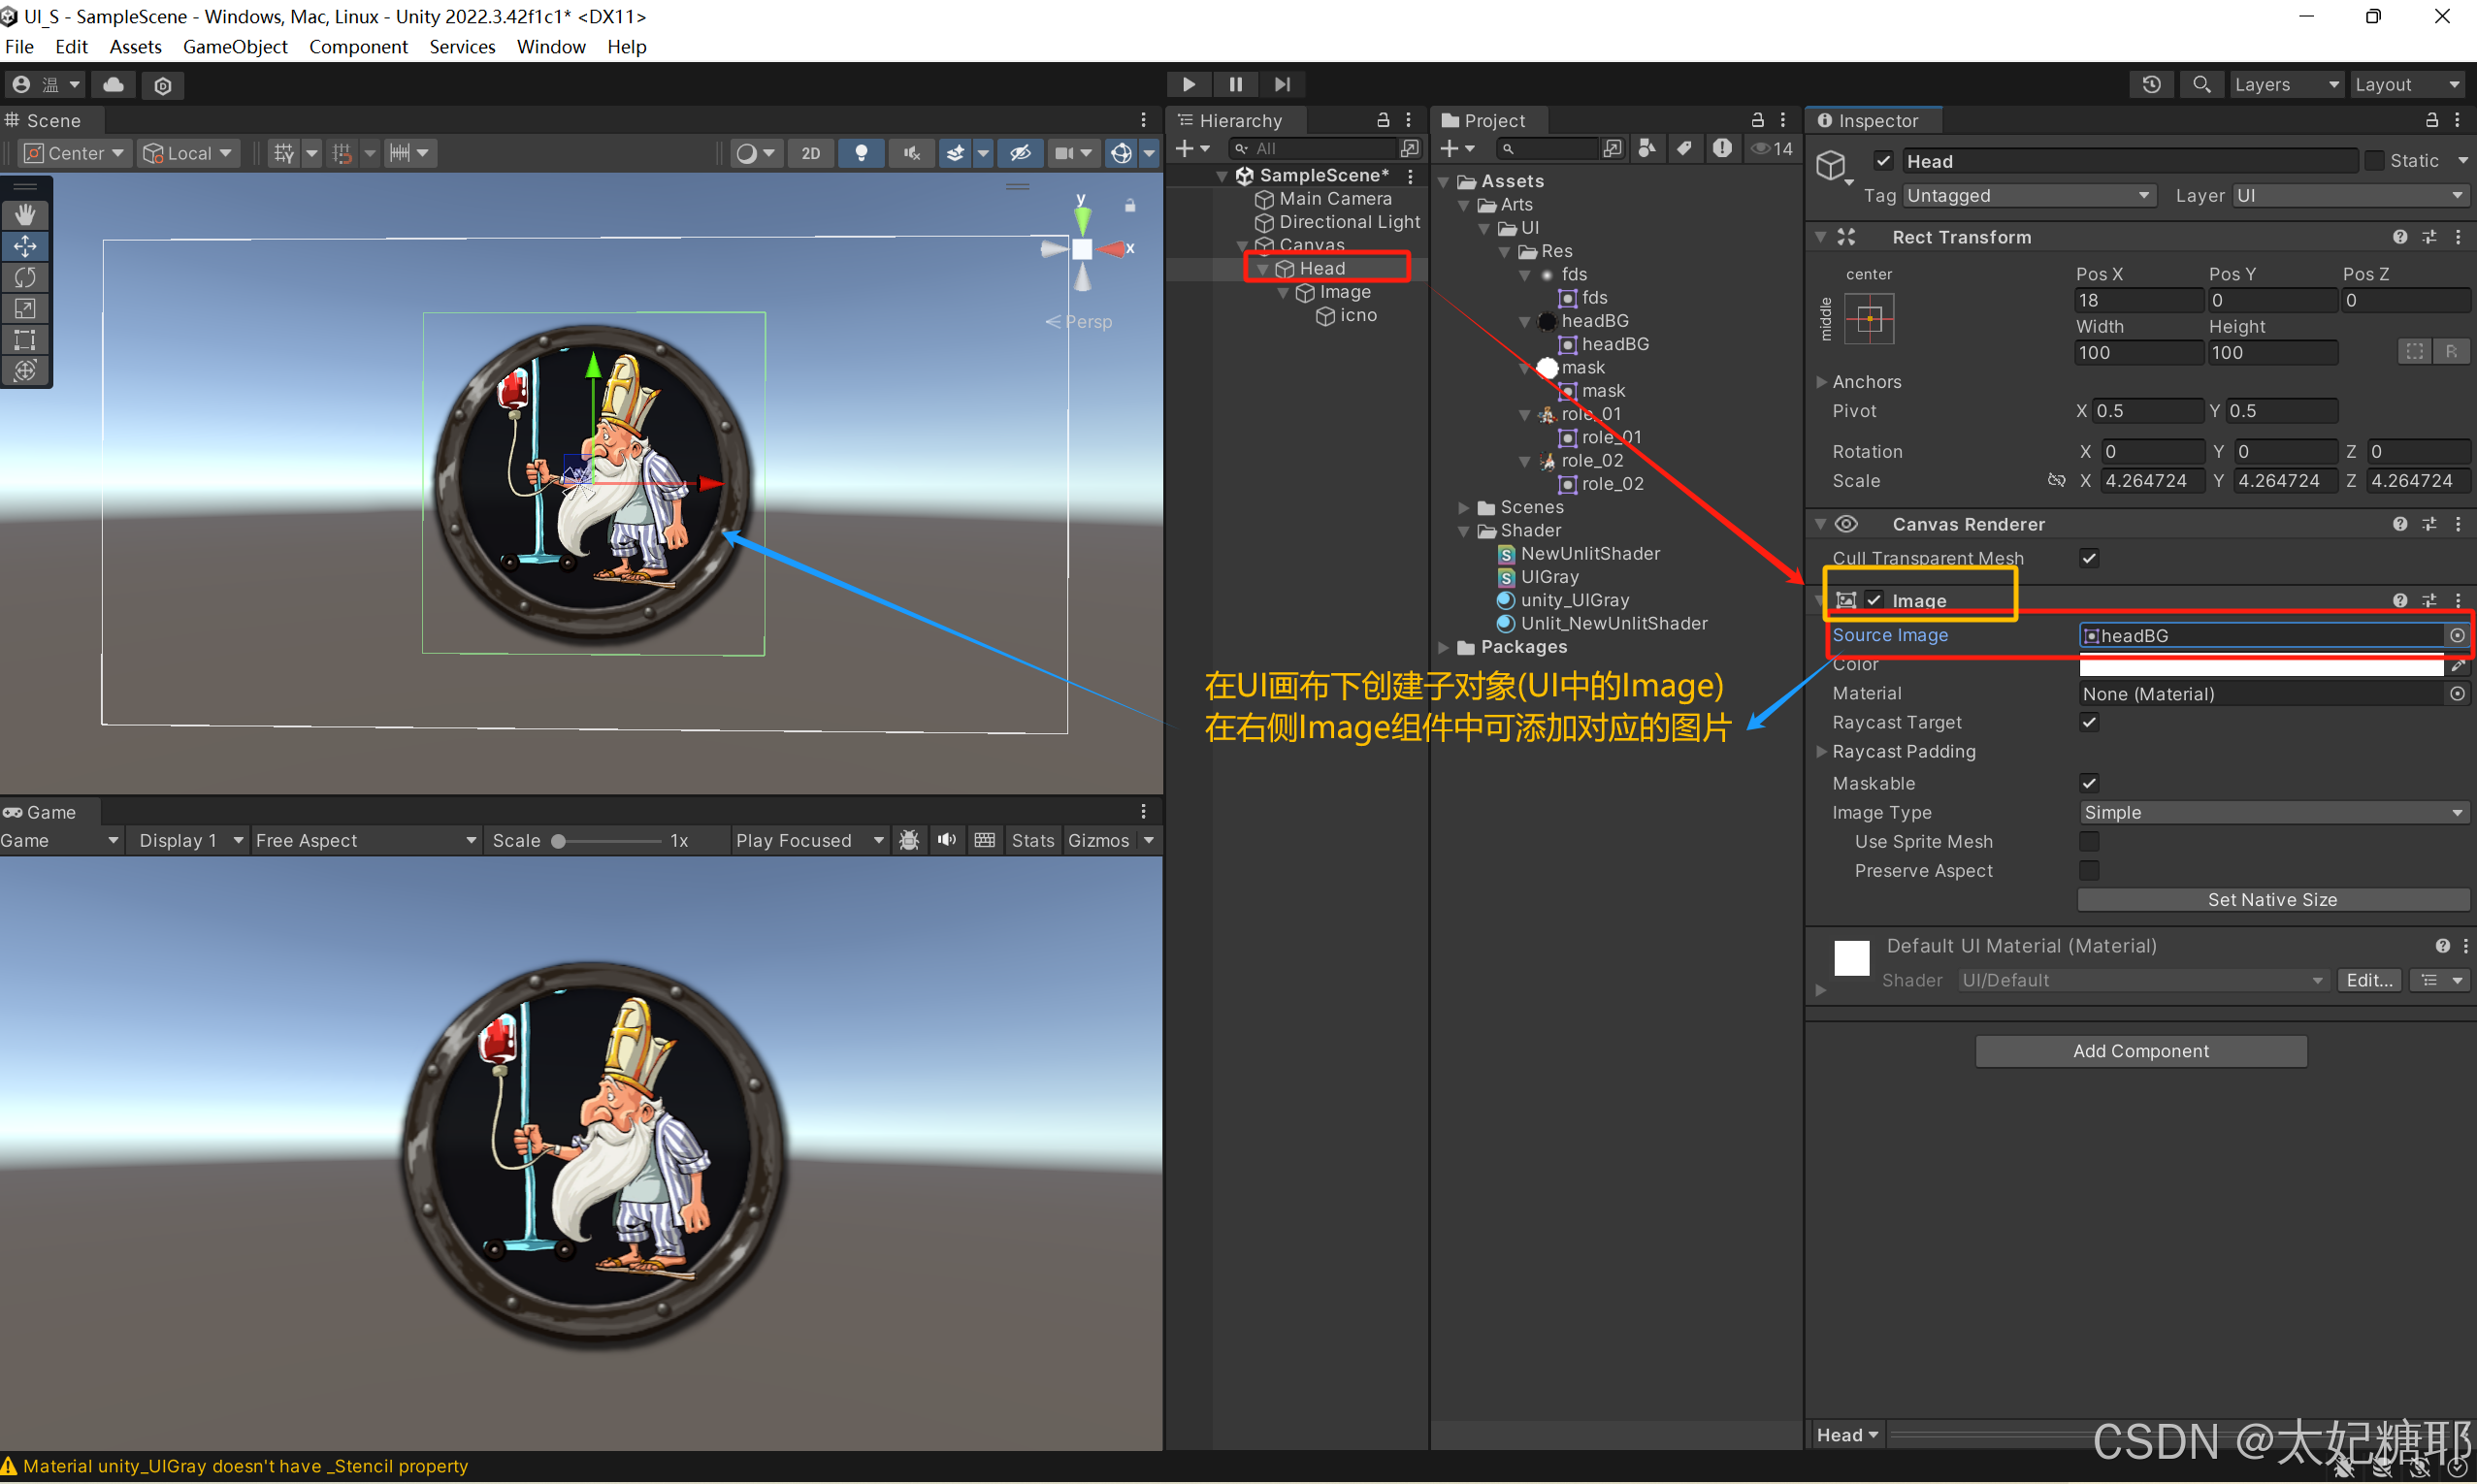Open the global Search icon
The width and height of the screenshot is (2477, 1484).
[x=2201, y=85]
